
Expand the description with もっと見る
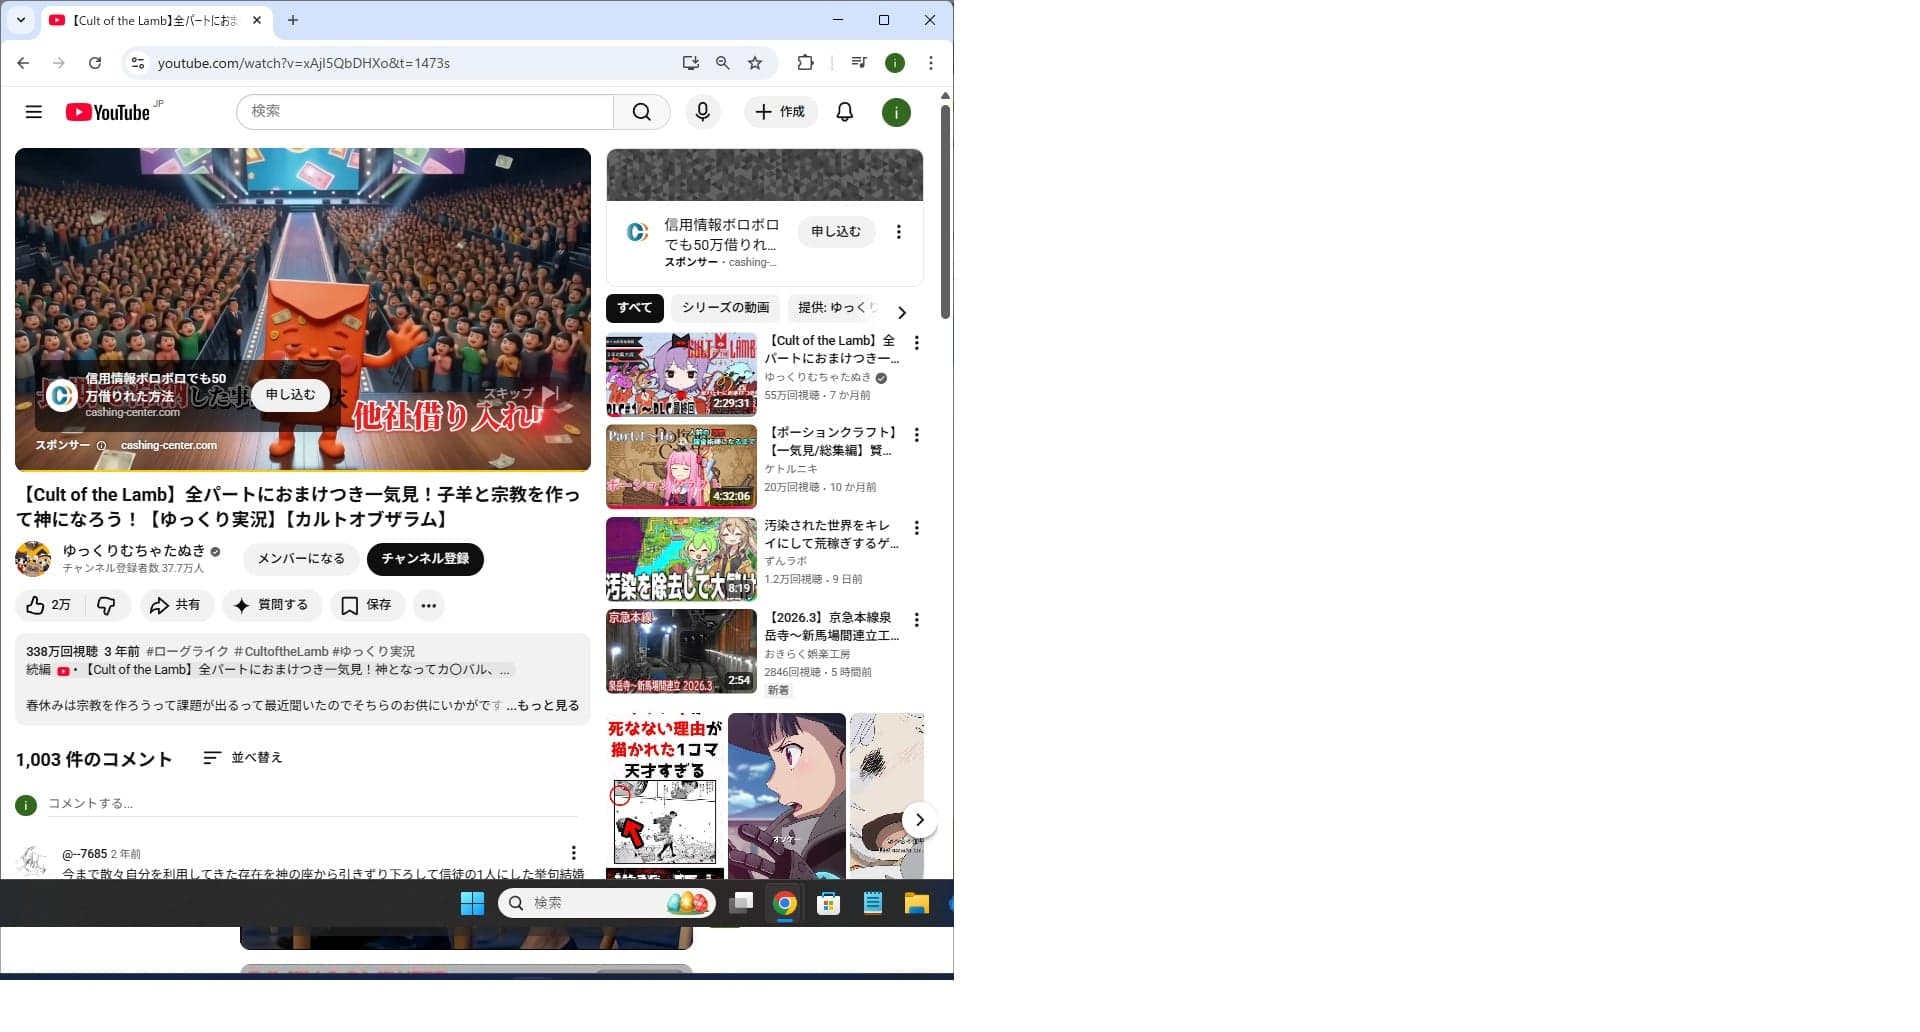(x=543, y=705)
